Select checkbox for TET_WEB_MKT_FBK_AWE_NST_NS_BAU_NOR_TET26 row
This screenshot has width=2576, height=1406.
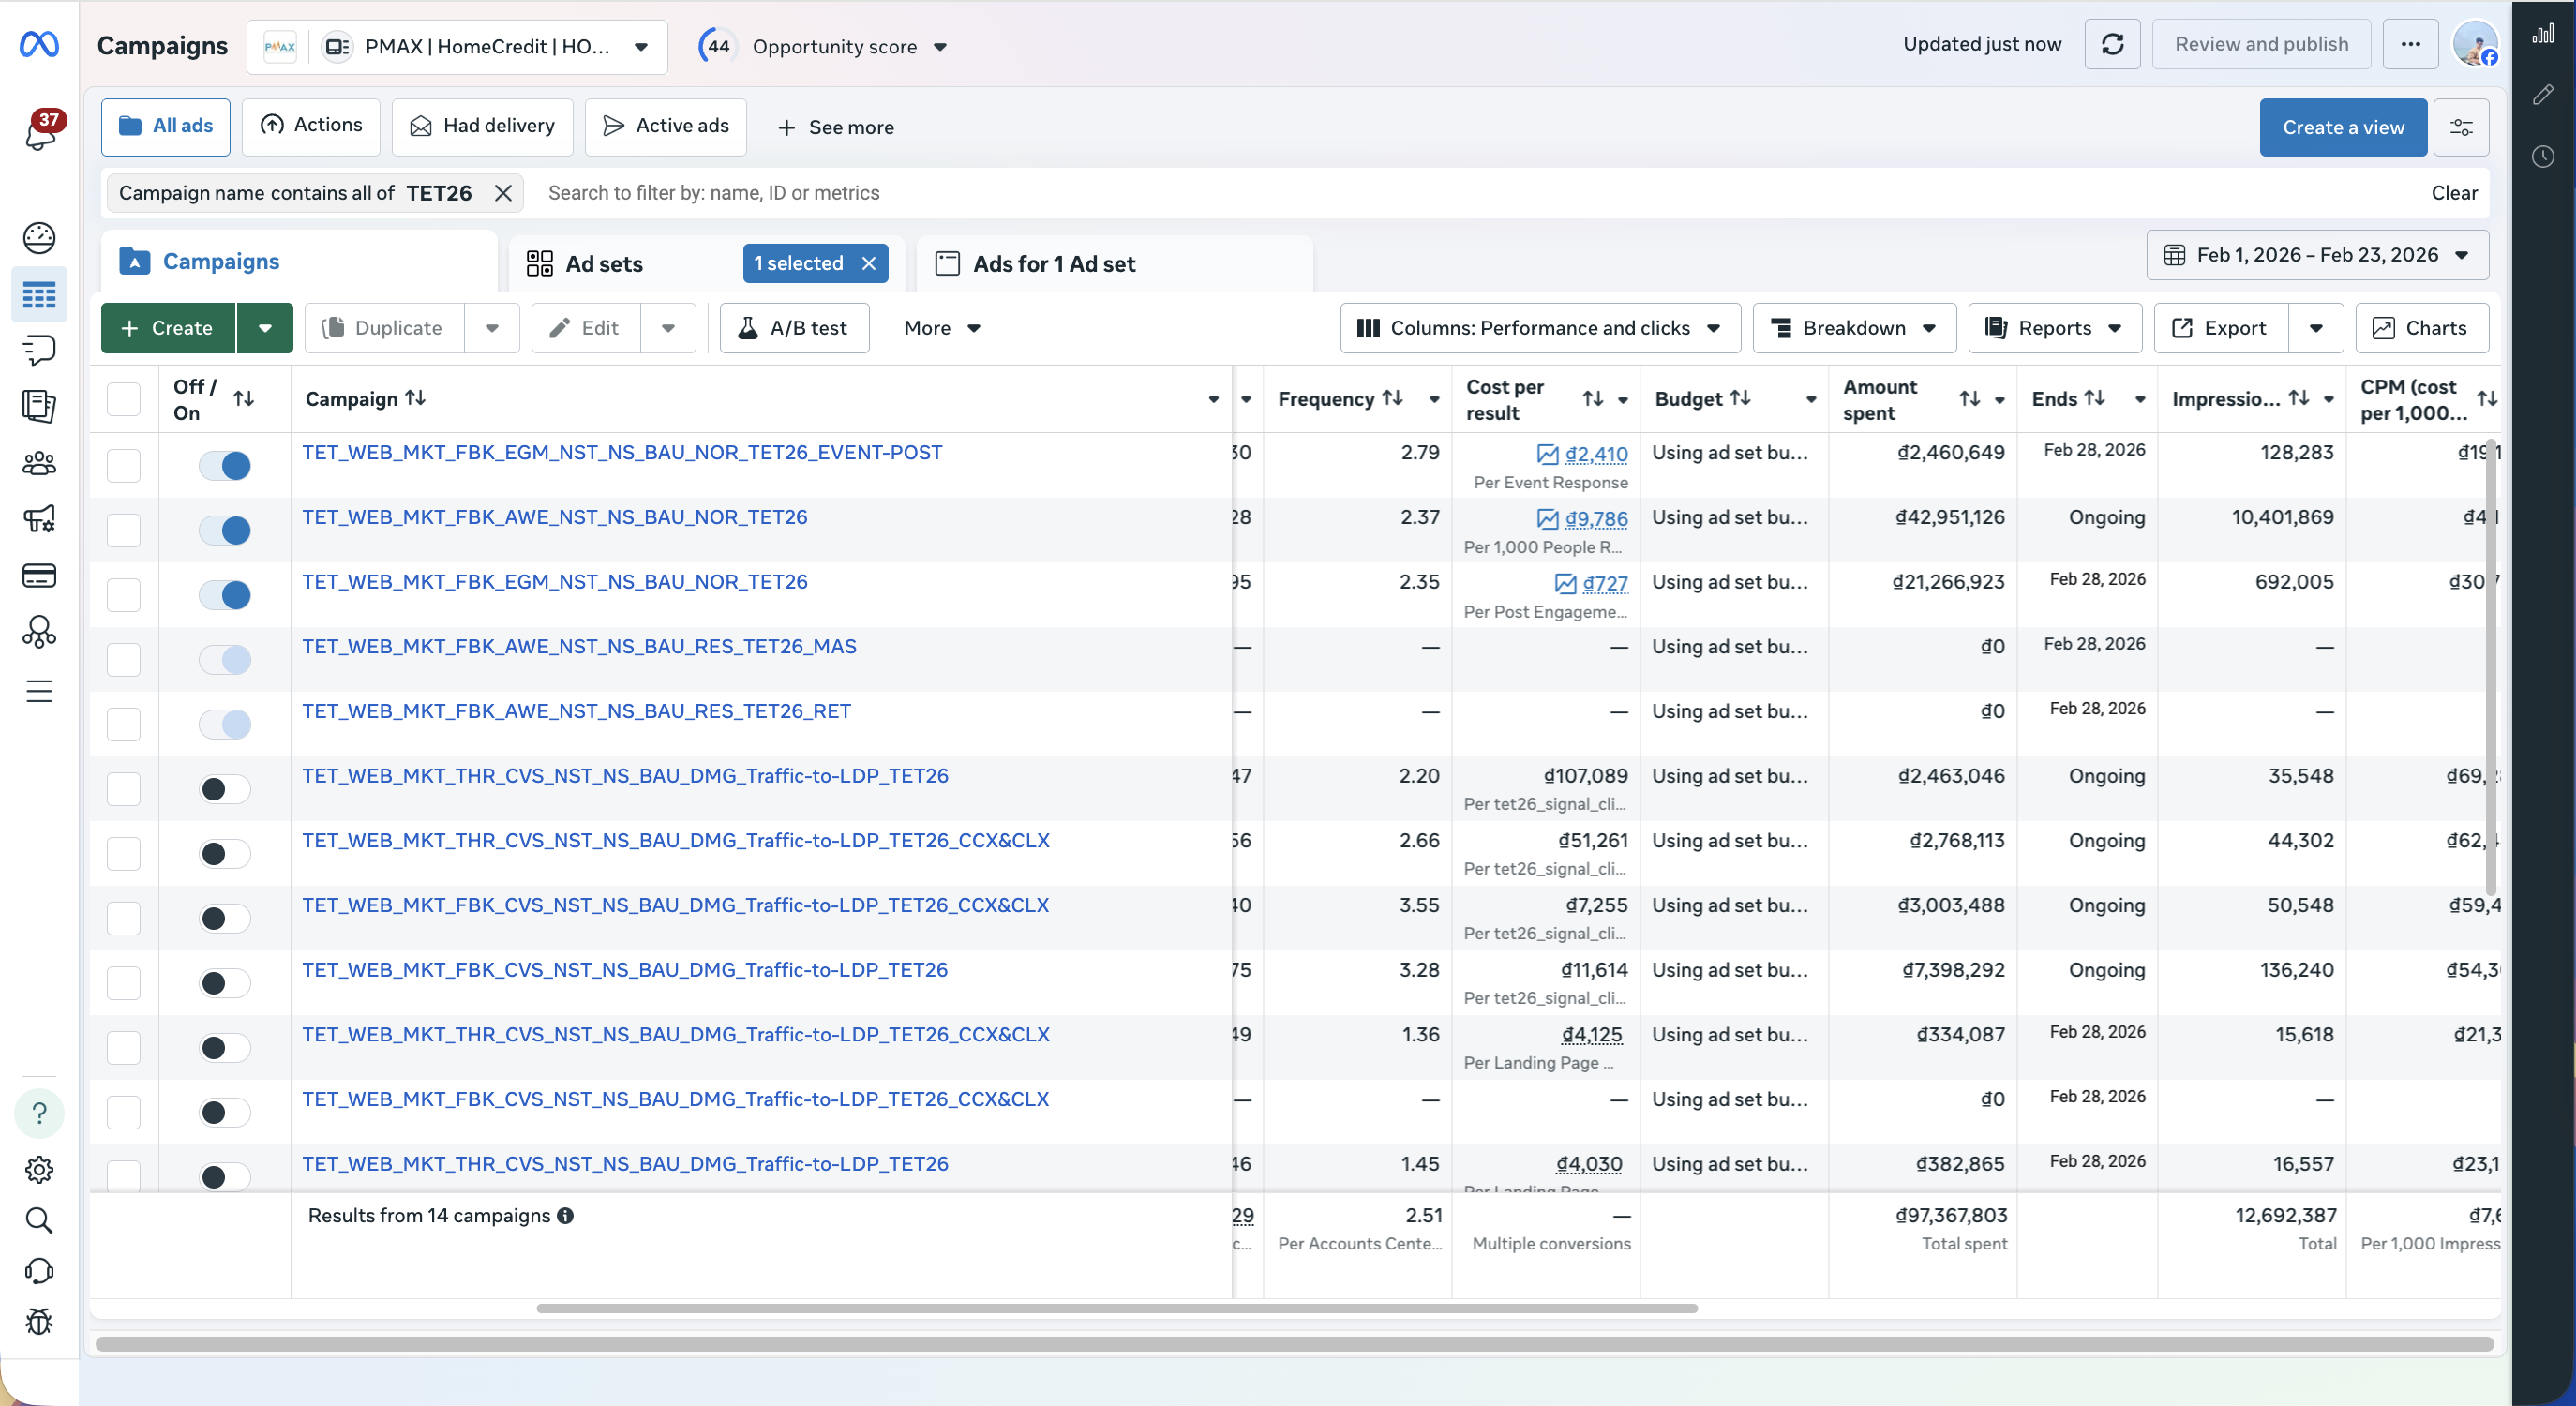point(124,530)
